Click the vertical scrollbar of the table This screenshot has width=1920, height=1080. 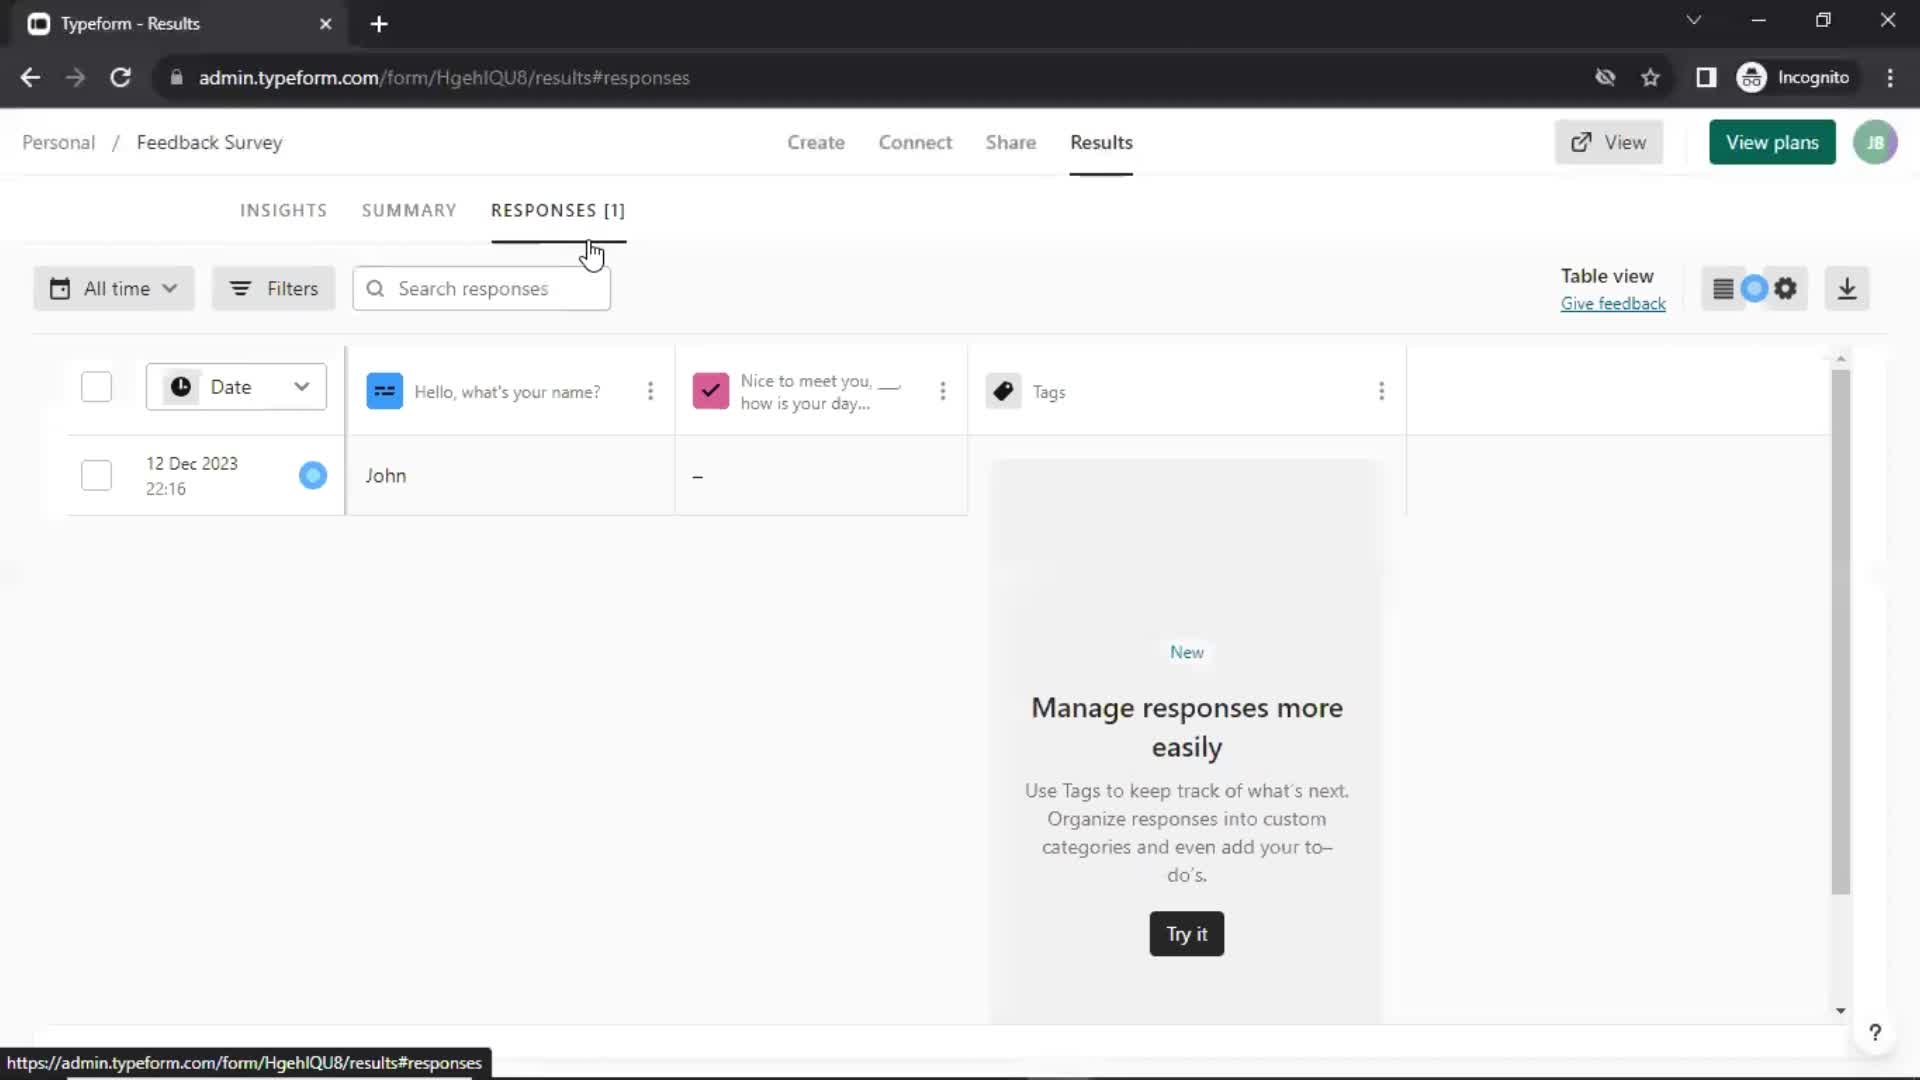(1841, 632)
